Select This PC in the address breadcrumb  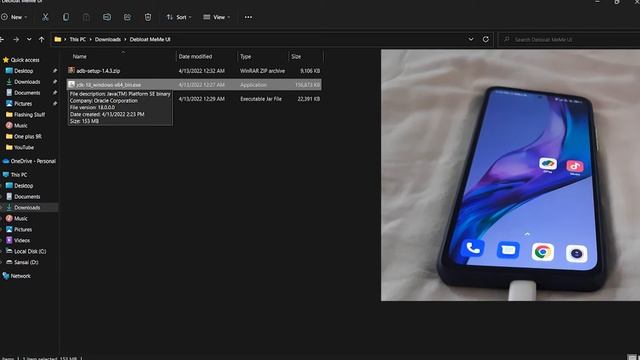tap(78, 40)
